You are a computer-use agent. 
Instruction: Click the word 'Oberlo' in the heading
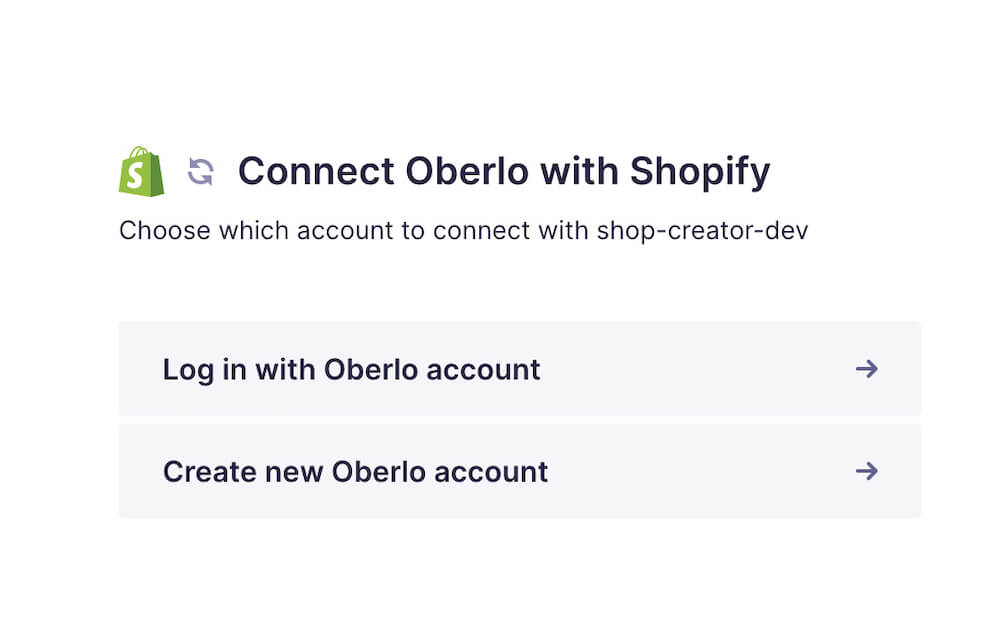(x=467, y=172)
